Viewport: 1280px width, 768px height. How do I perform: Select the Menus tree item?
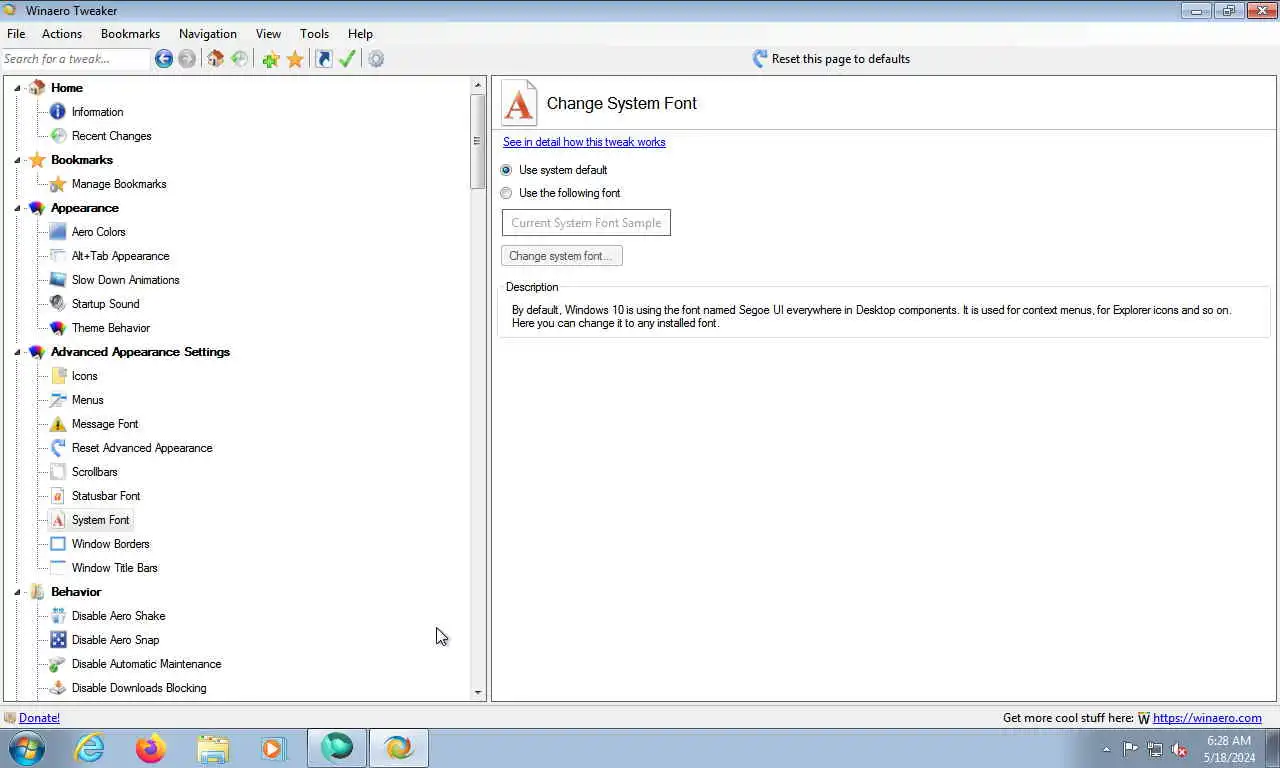pos(88,400)
